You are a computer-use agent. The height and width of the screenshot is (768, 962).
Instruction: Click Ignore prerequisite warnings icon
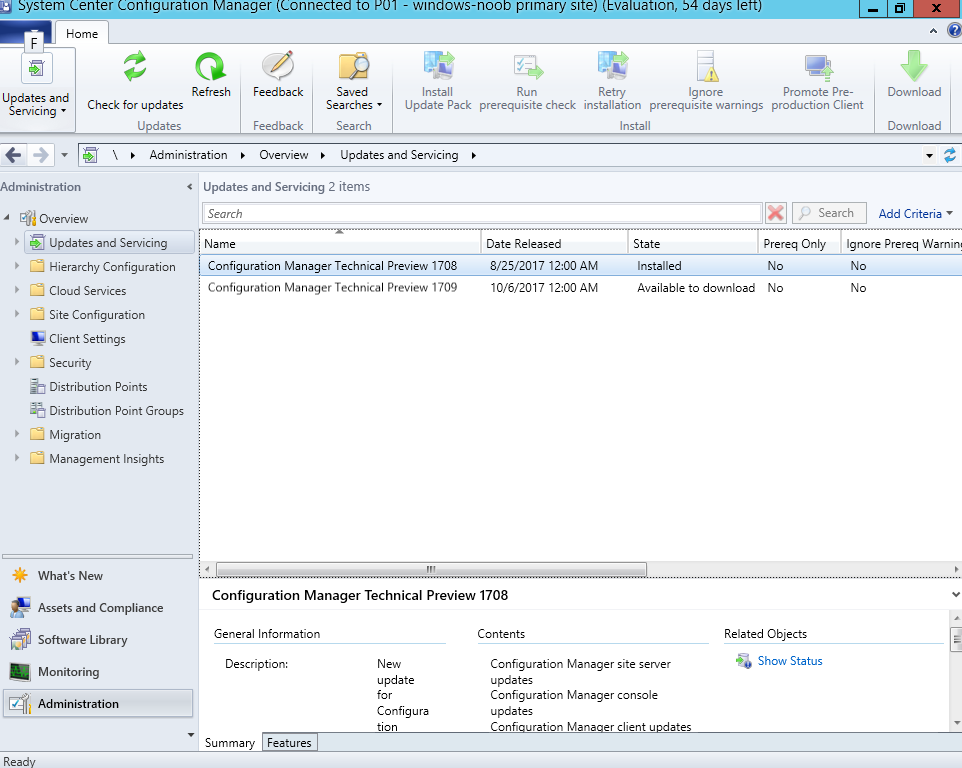pyautogui.click(x=706, y=66)
